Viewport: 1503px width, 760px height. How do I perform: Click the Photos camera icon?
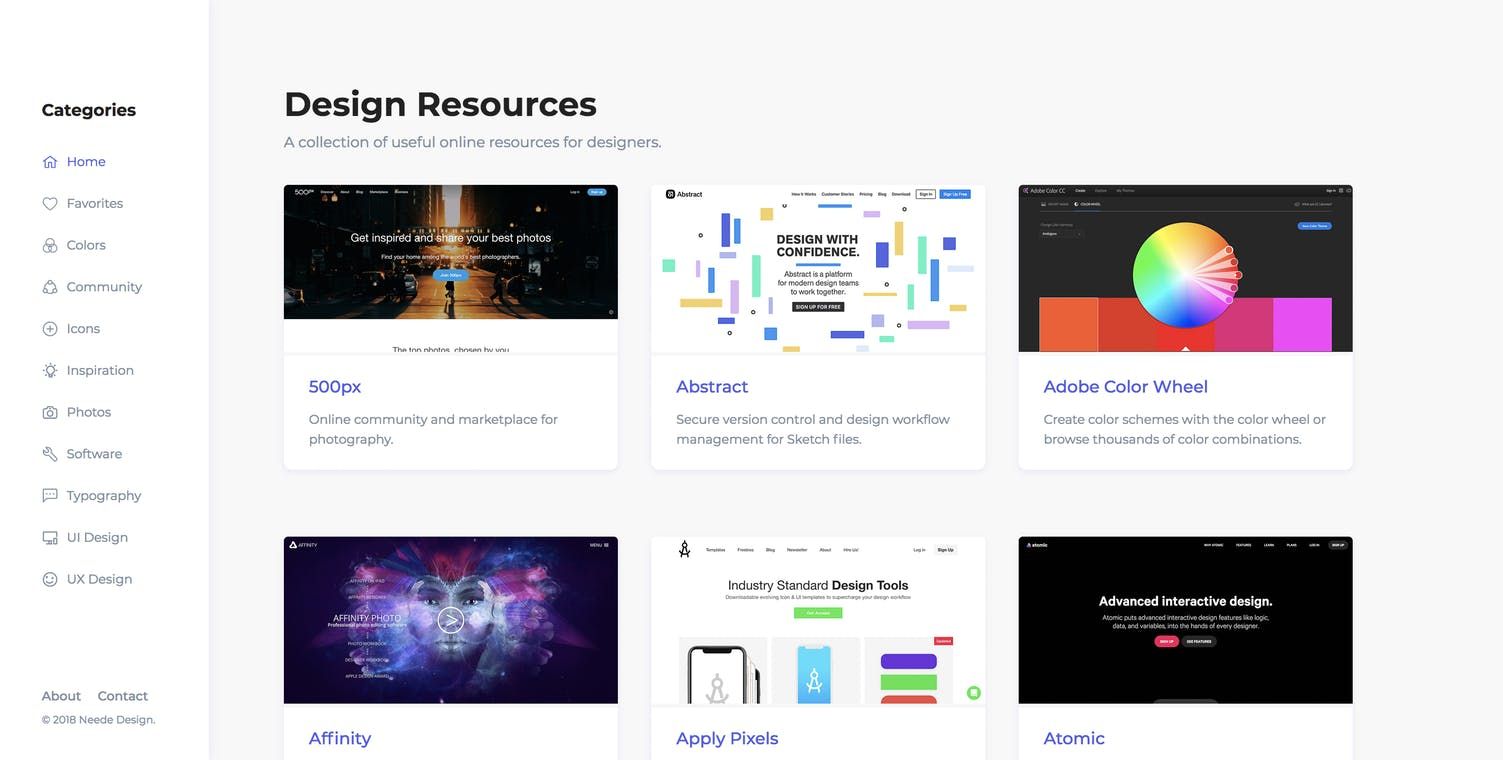[49, 411]
